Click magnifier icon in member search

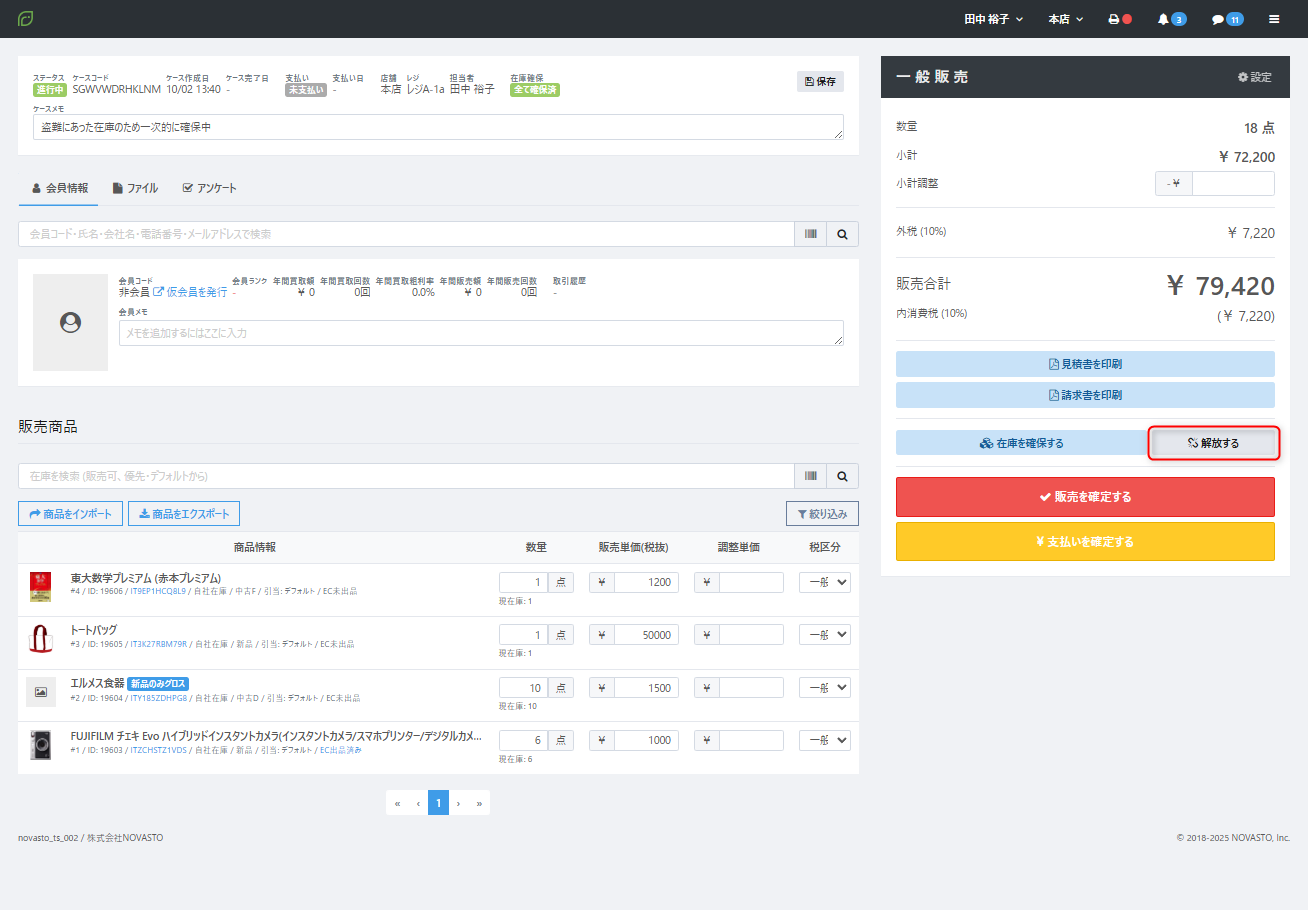842,234
